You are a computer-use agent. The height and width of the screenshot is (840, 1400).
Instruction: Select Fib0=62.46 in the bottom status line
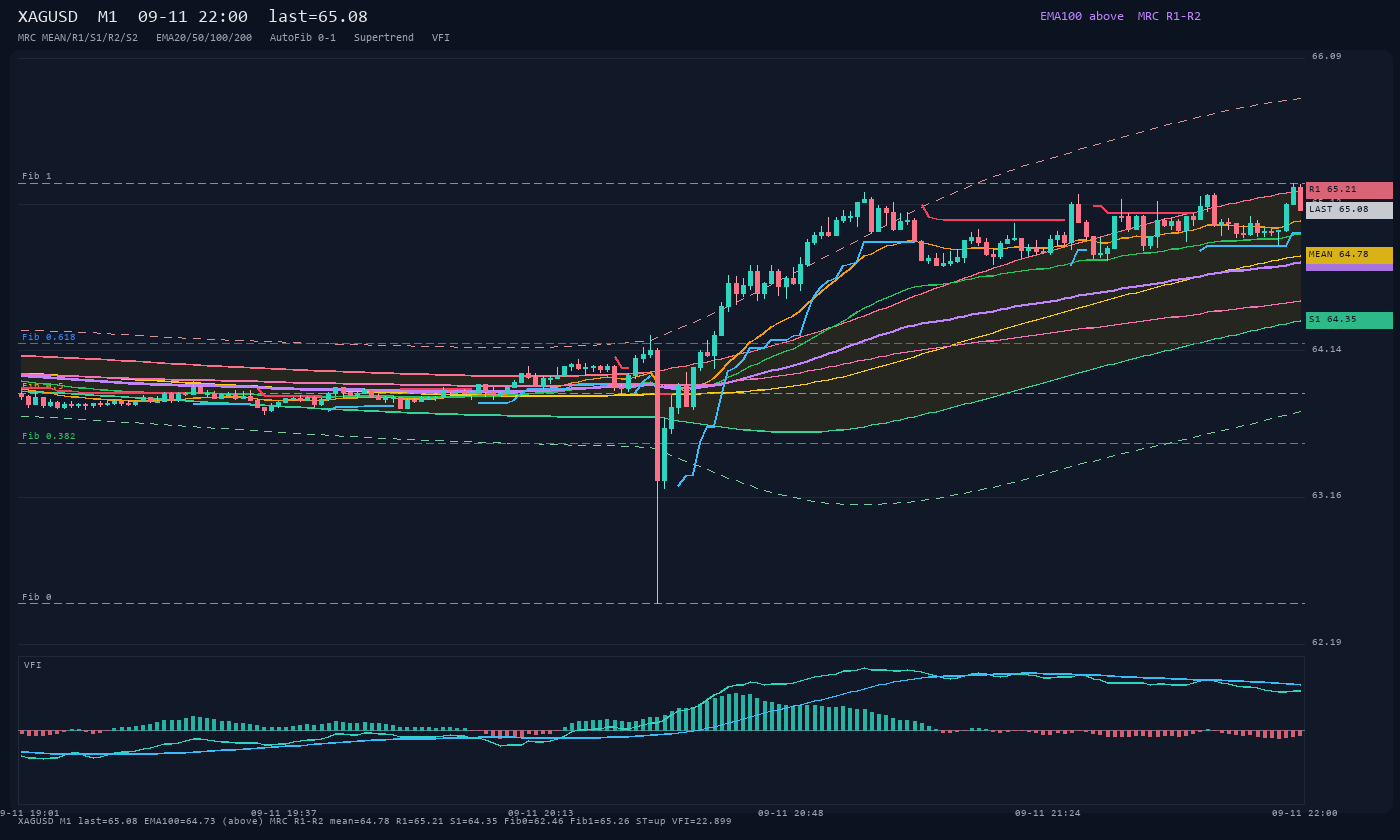[x=534, y=821]
